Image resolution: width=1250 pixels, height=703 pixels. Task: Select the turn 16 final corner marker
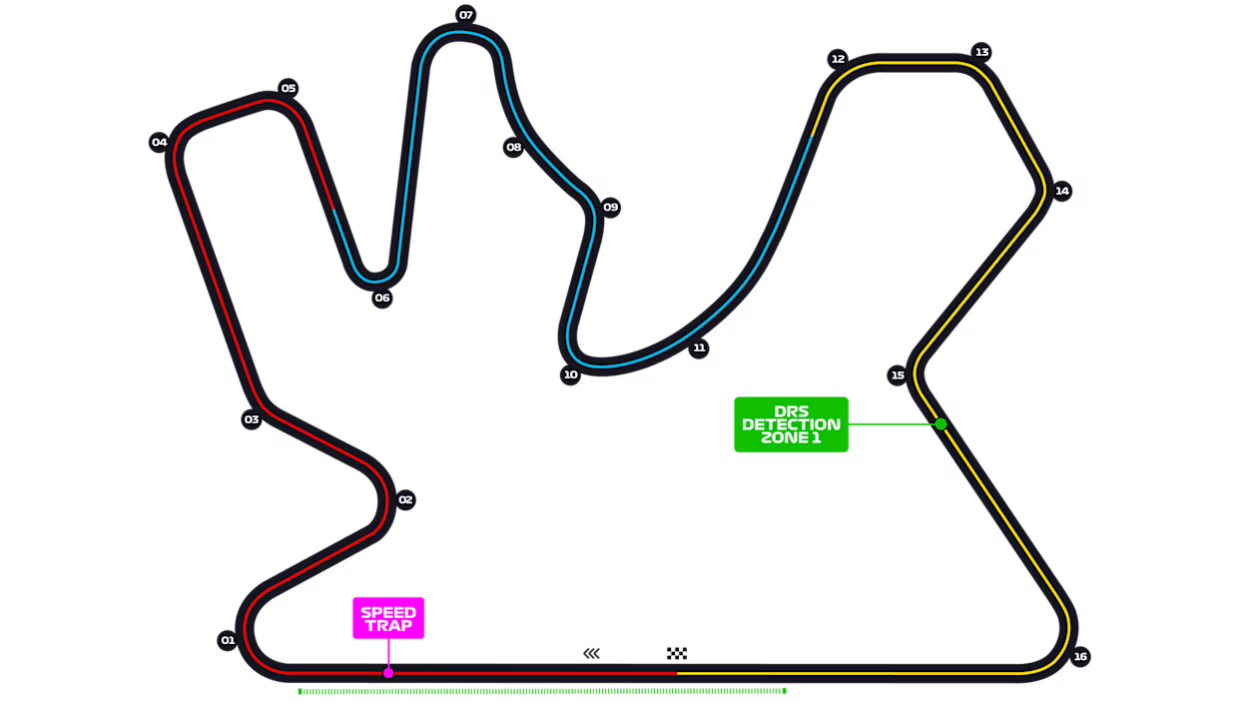(1080, 657)
